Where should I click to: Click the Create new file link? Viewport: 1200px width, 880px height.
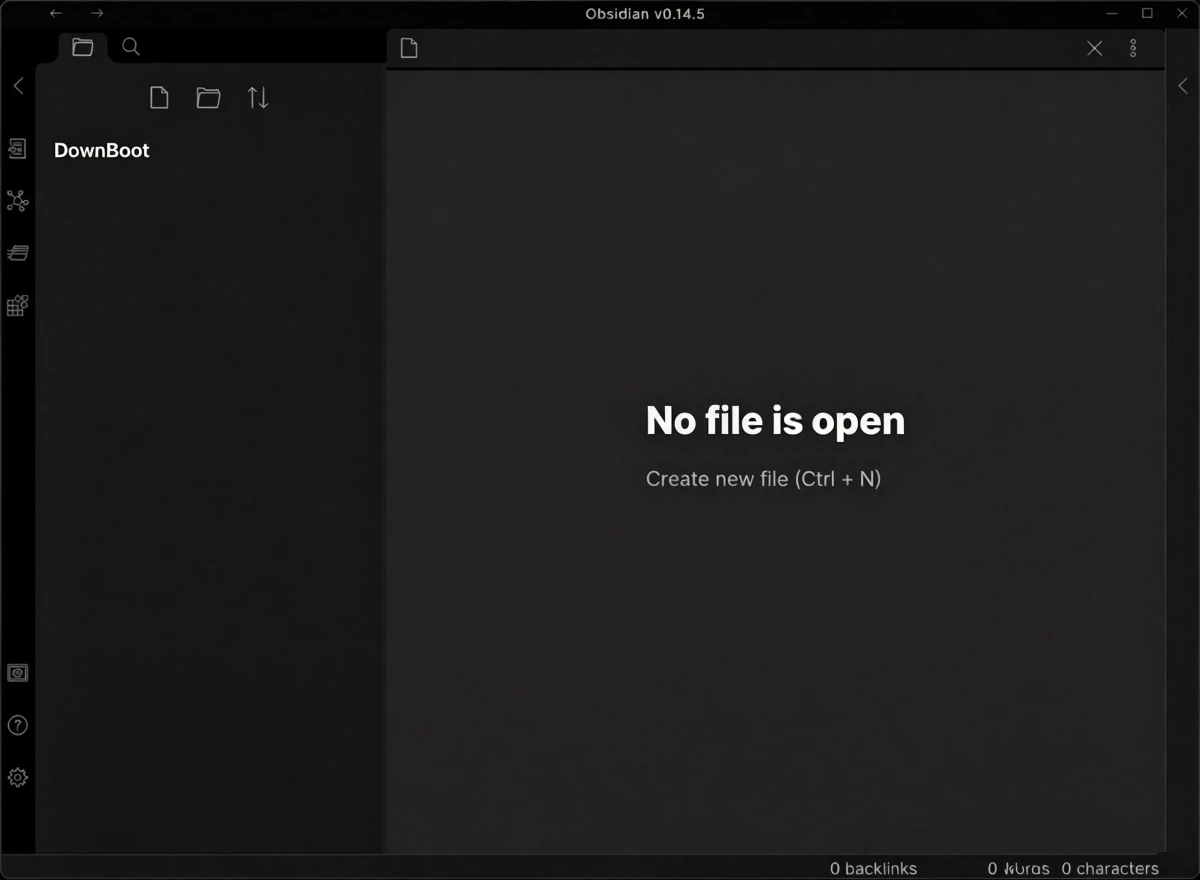pos(763,479)
